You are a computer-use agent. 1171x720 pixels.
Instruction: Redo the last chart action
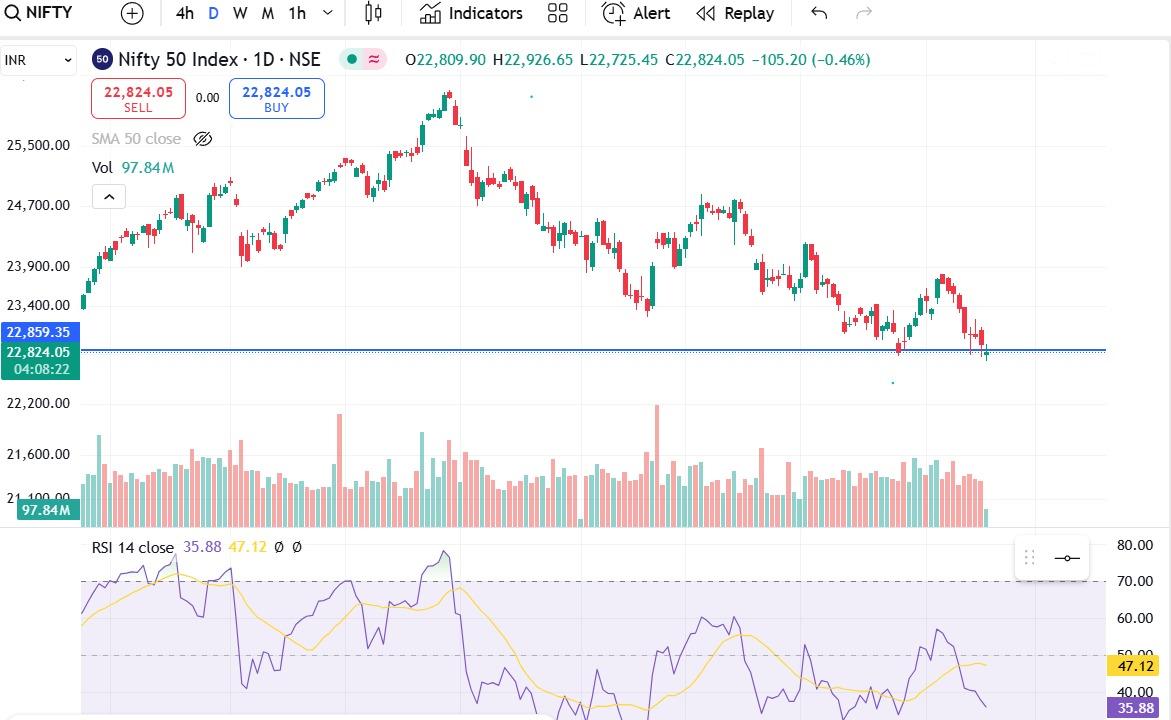coord(864,13)
